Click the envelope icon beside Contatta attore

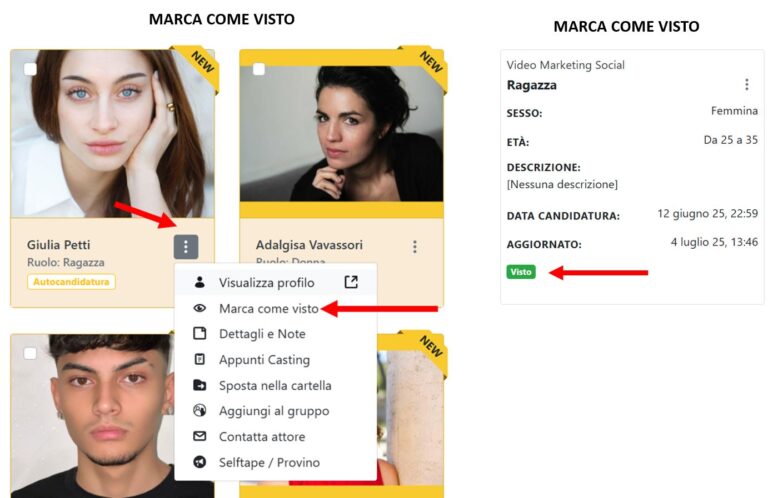199,436
